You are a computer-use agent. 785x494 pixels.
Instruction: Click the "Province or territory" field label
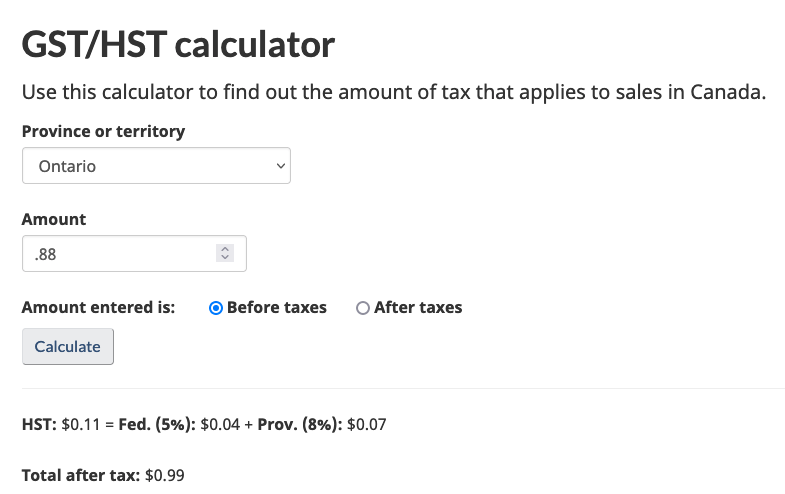[x=103, y=131]
